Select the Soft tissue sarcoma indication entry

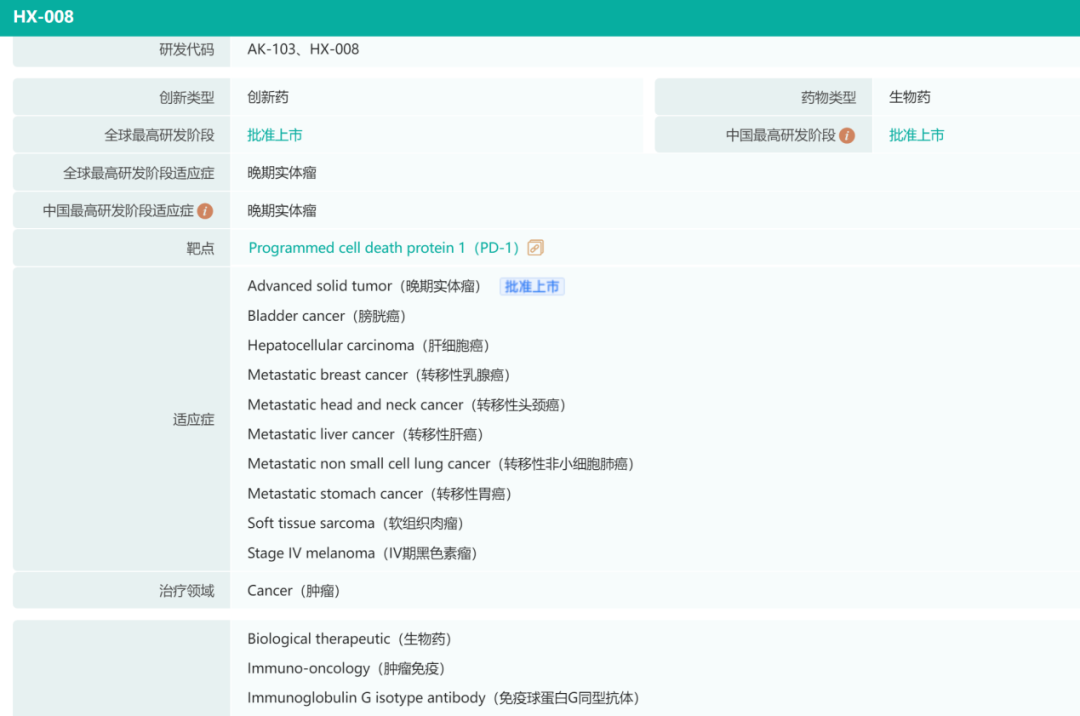tap(356, 522)
